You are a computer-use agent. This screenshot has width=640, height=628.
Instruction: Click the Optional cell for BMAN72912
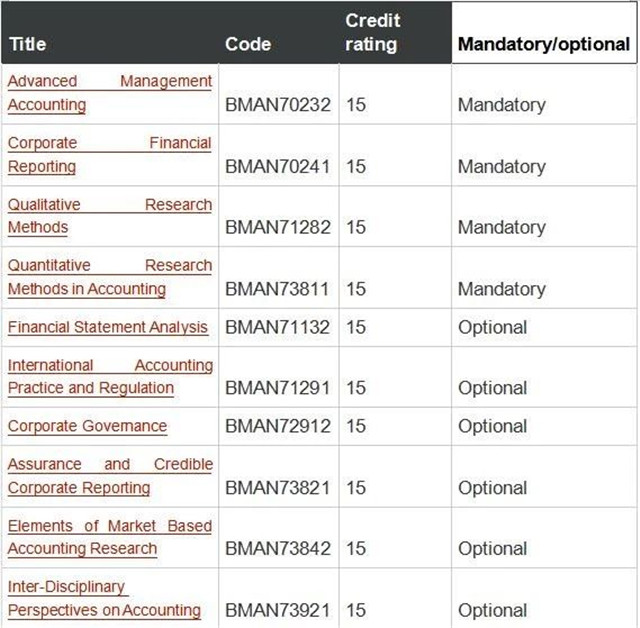point(492,426)
